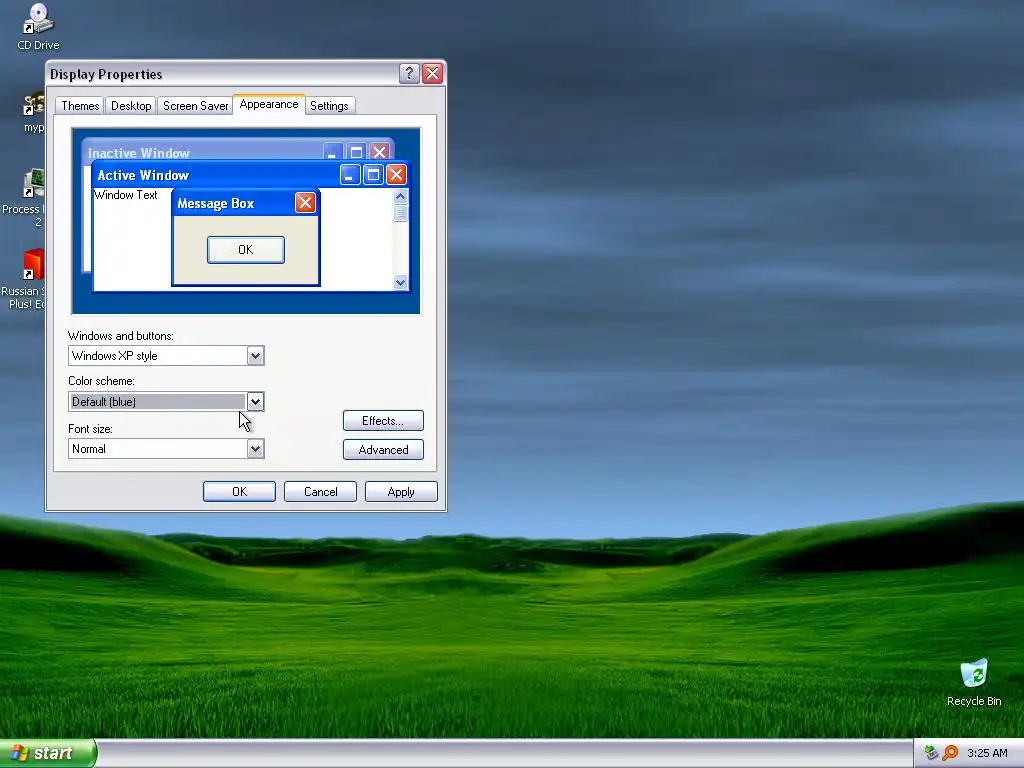
Task: Click the Message Box title in preview
Action: pyautogui.click(x=216, y=203)
